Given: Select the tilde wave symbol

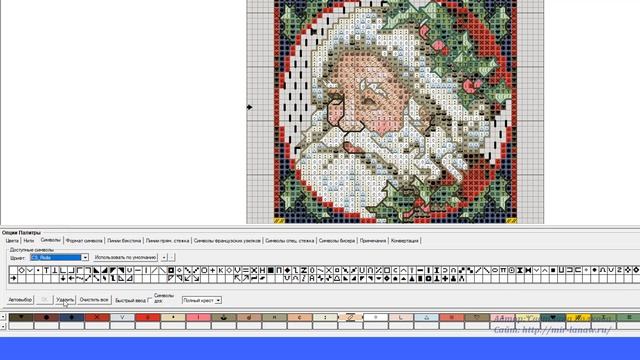Looking at the screenshot, I should (80, 278).
